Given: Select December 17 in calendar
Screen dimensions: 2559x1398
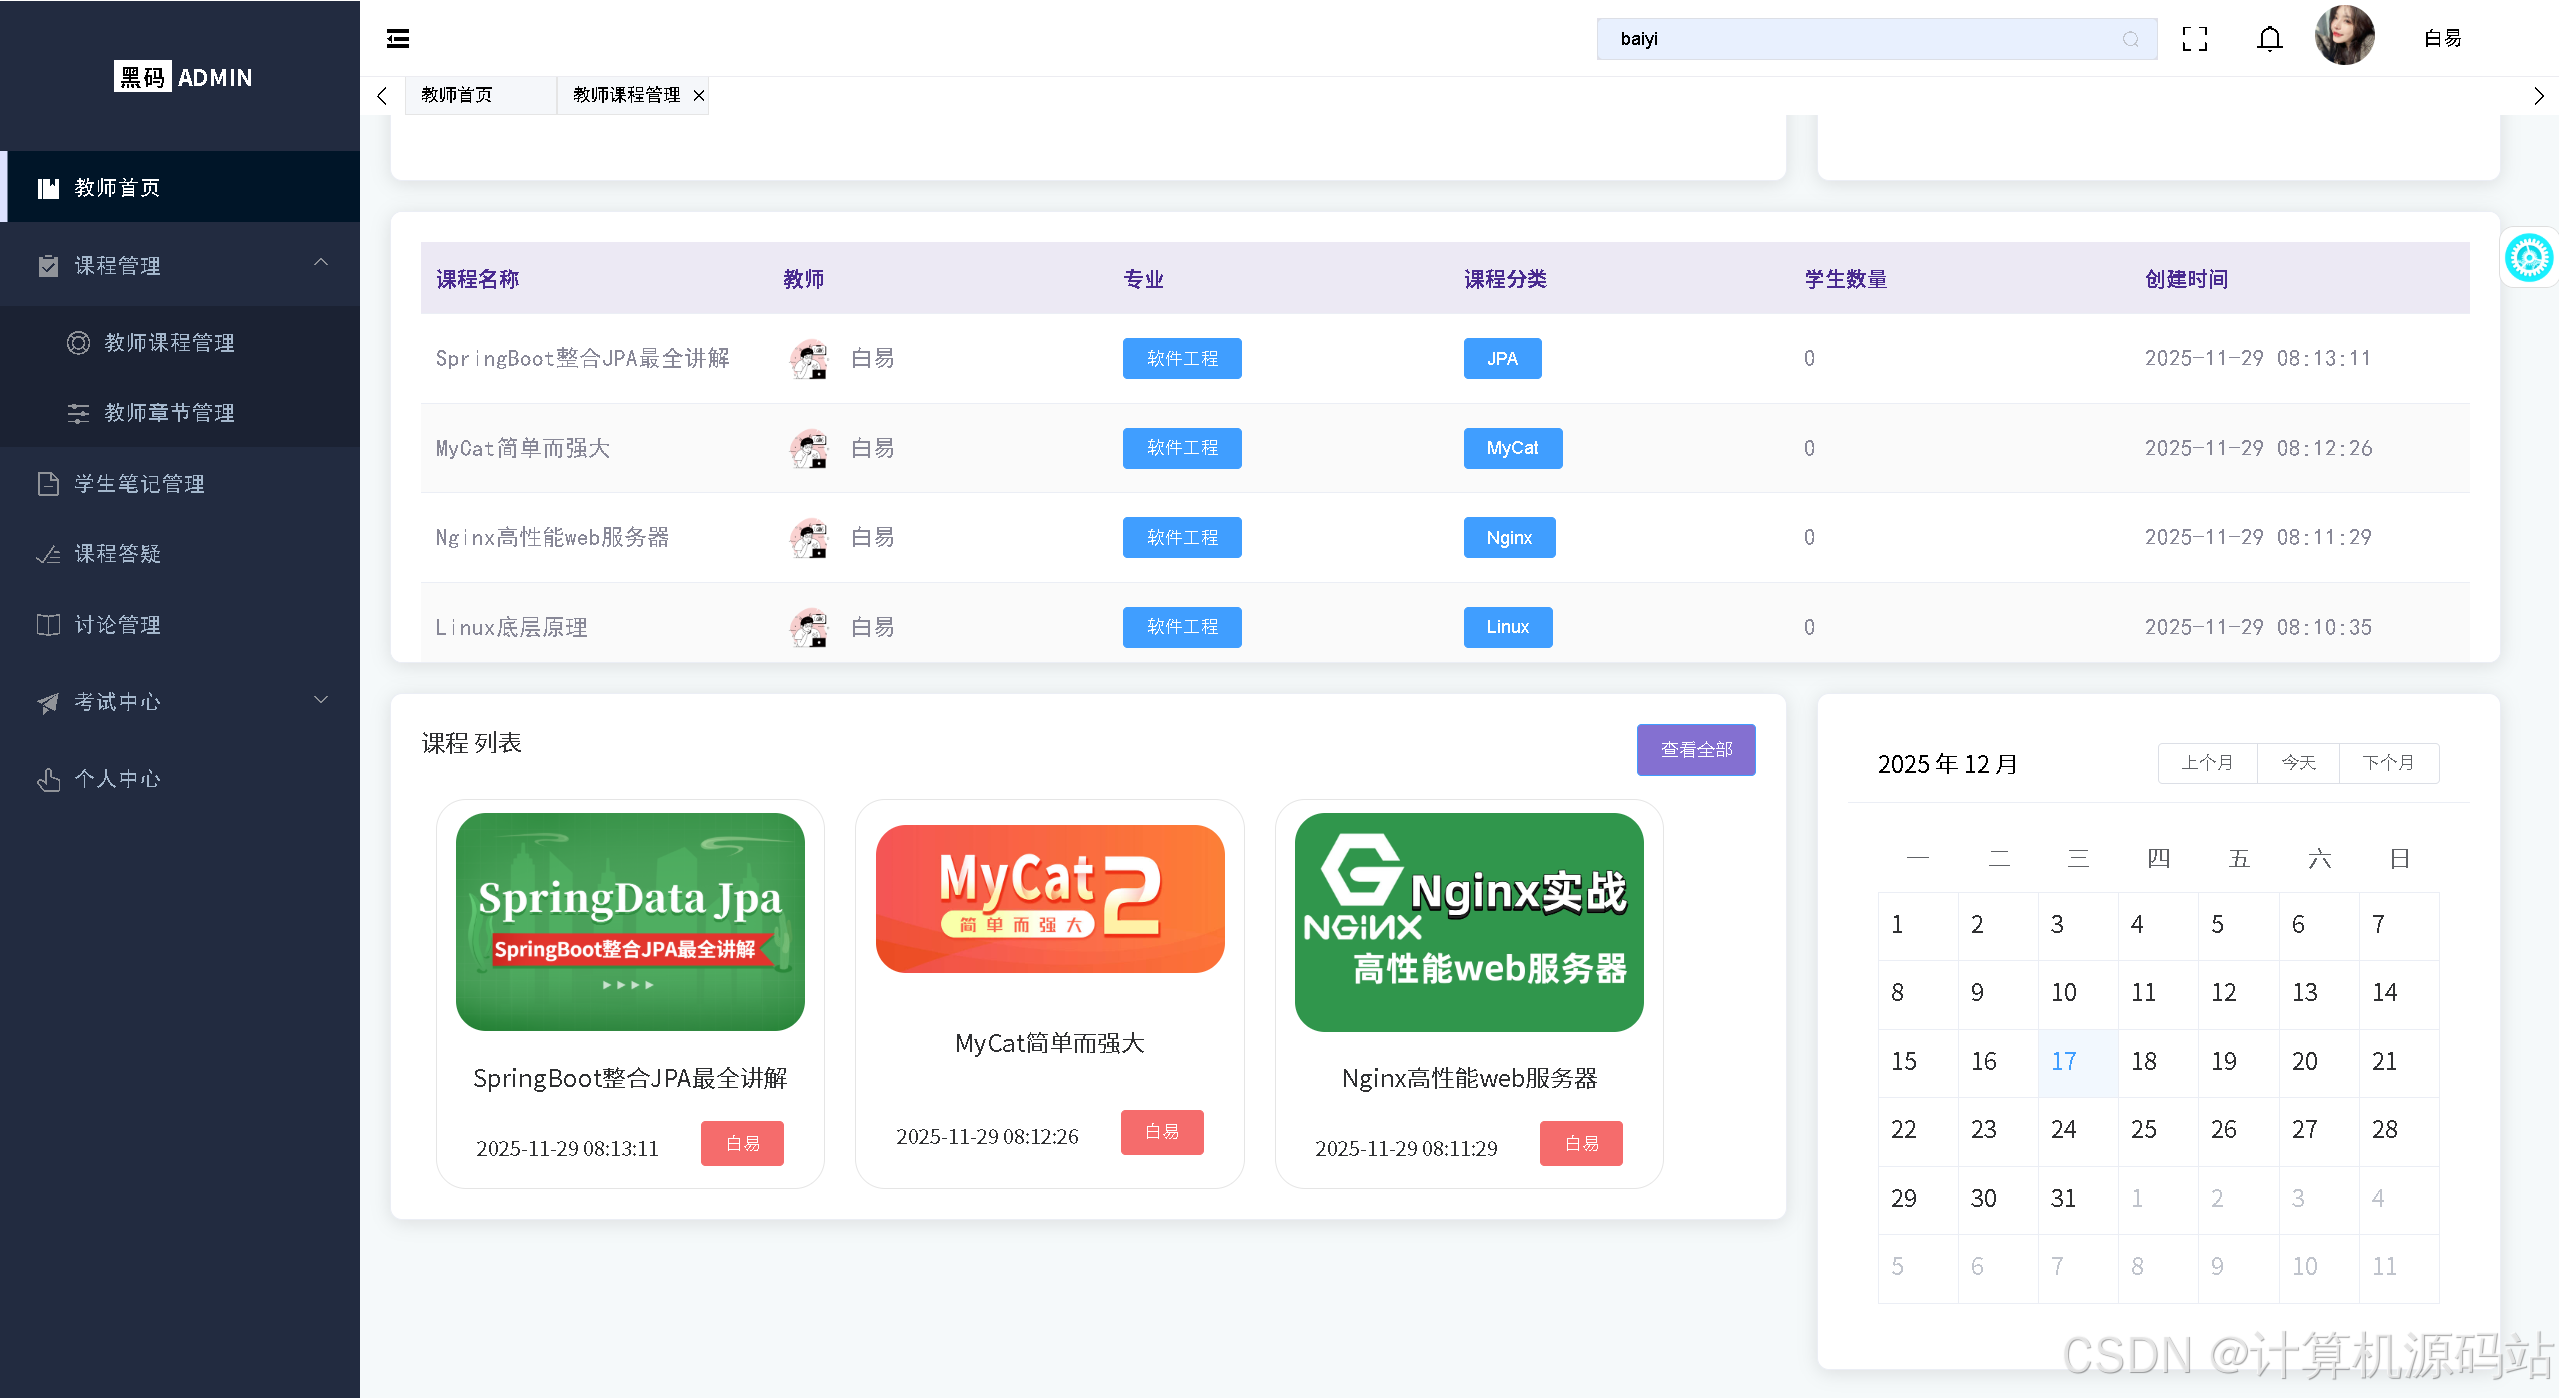Looking at the screenshot, I should (x=2064, y=1062).
